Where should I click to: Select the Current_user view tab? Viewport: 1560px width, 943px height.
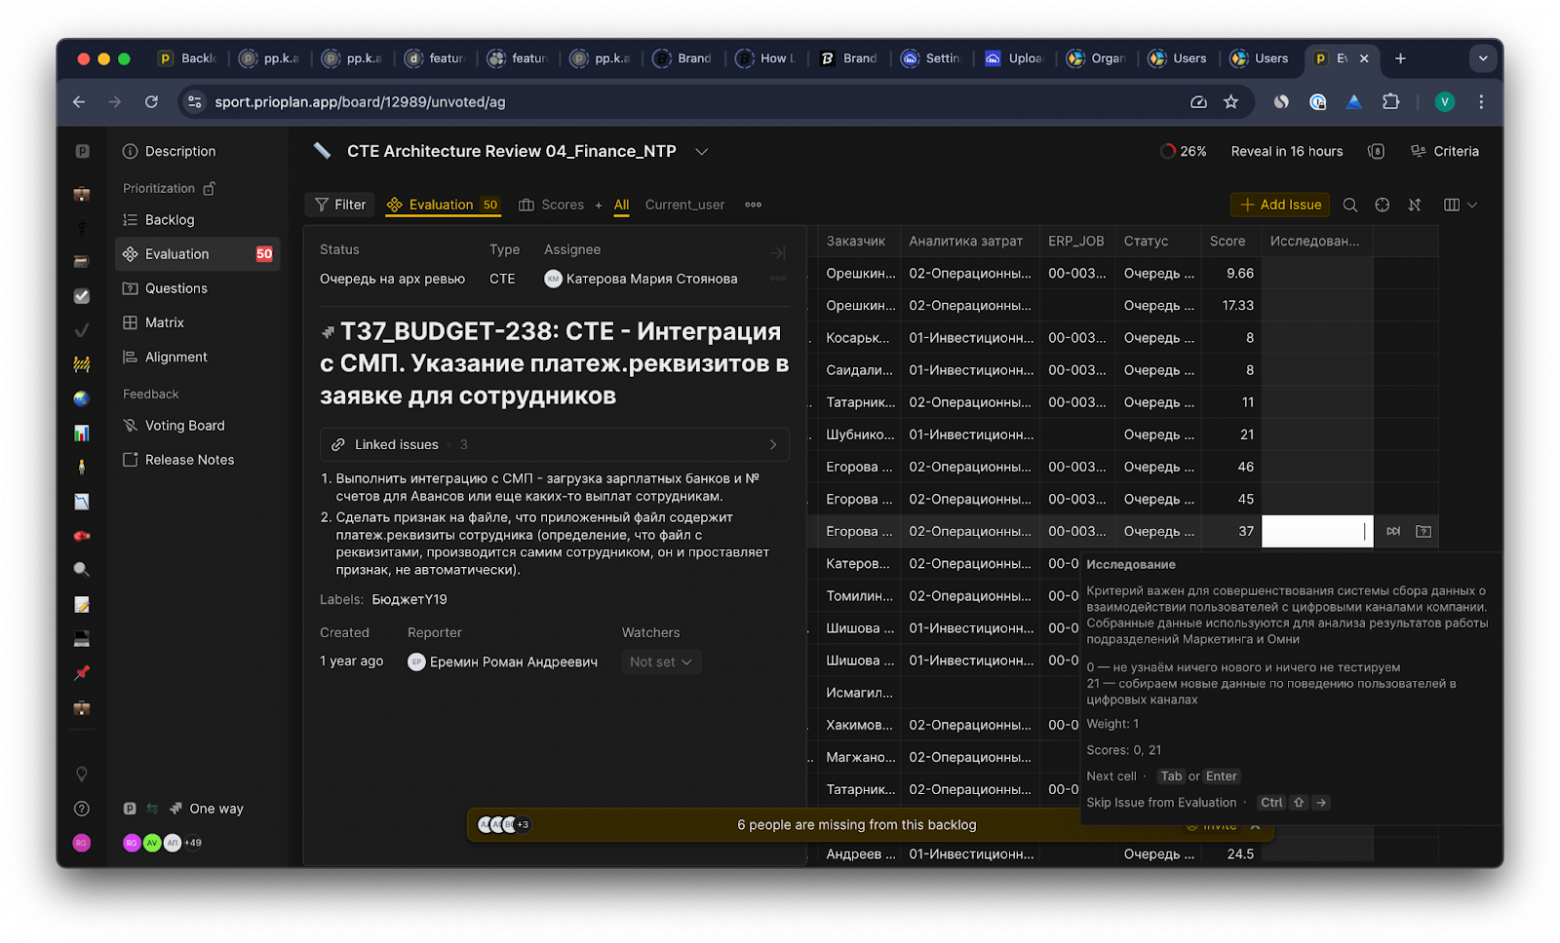(x=685, y=204)
